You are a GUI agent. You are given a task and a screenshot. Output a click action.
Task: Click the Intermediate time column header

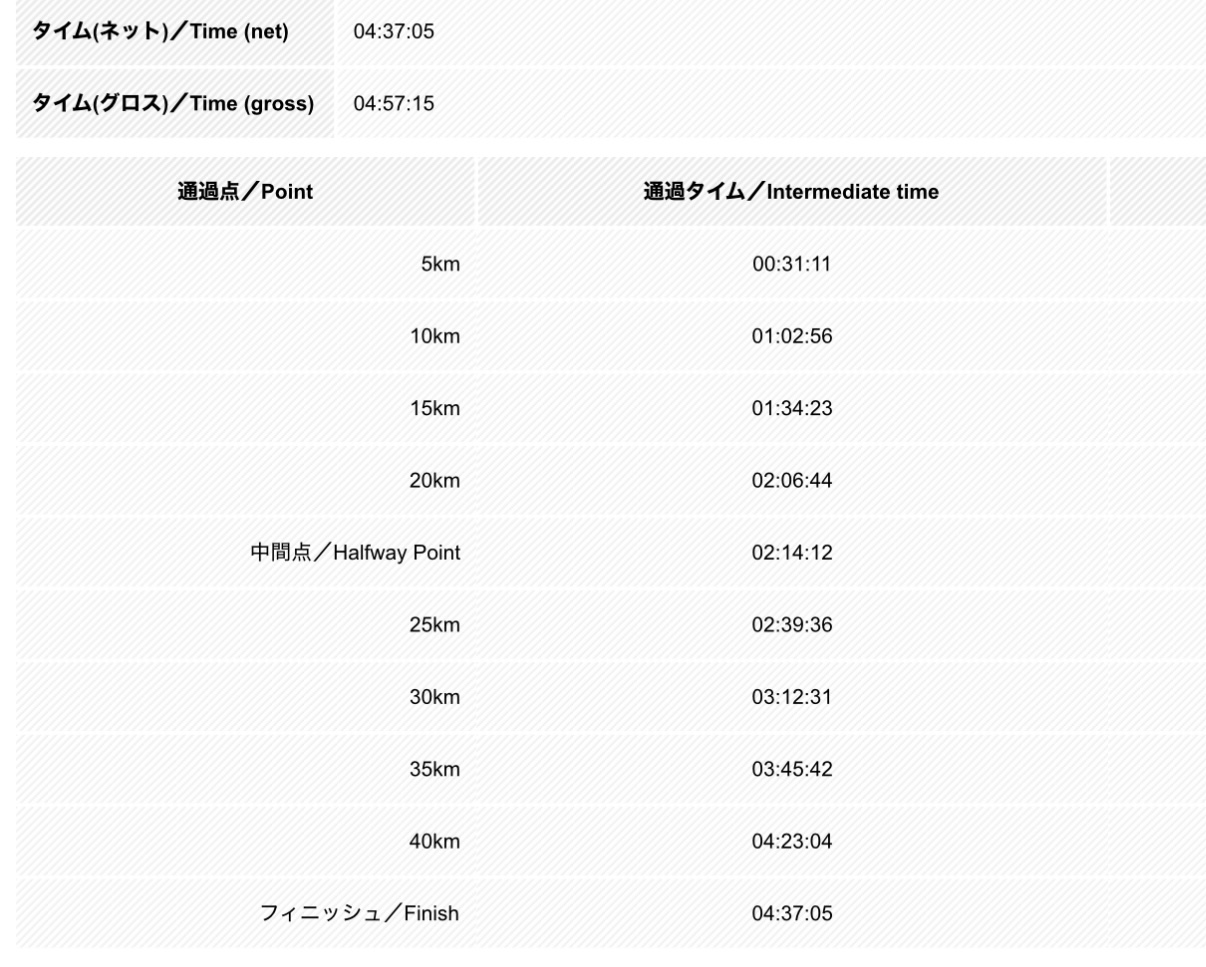coord(790,192)
